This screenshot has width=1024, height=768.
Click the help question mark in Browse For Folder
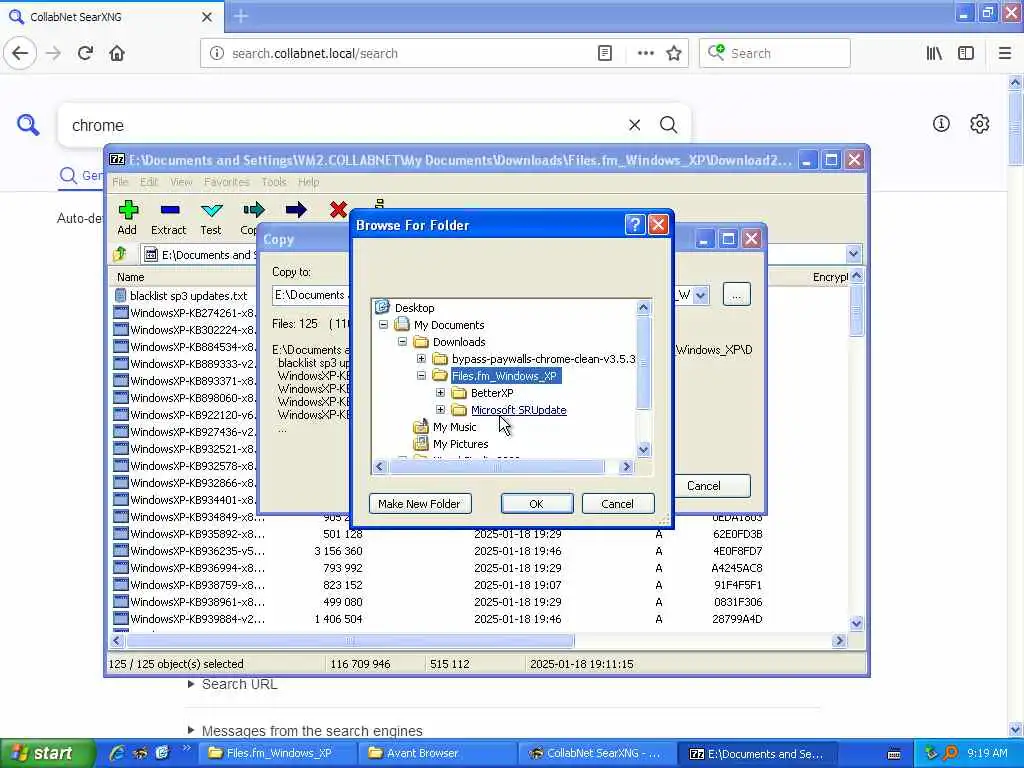[x=634, y=225]
